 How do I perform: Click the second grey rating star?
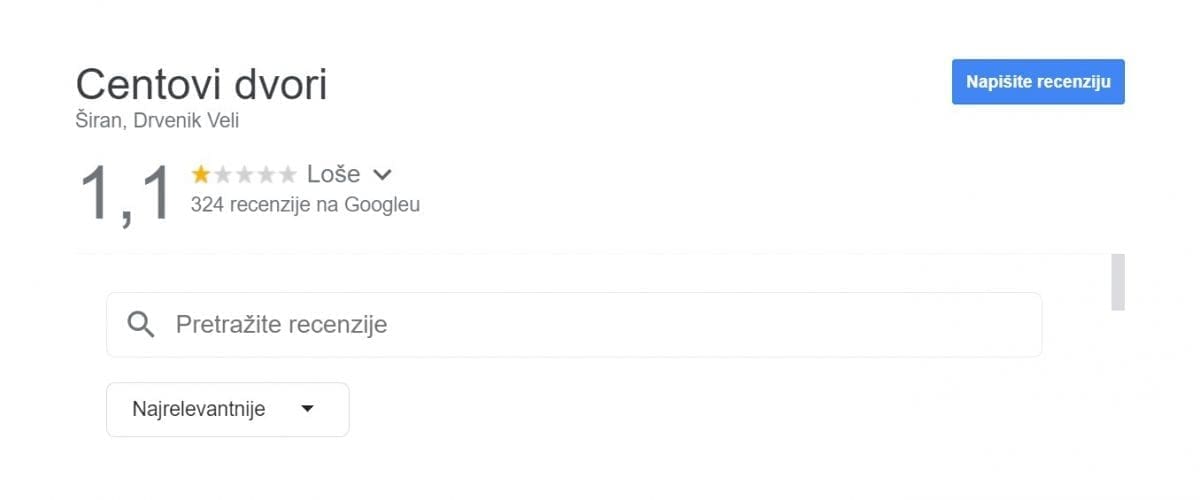coord(223,175)
